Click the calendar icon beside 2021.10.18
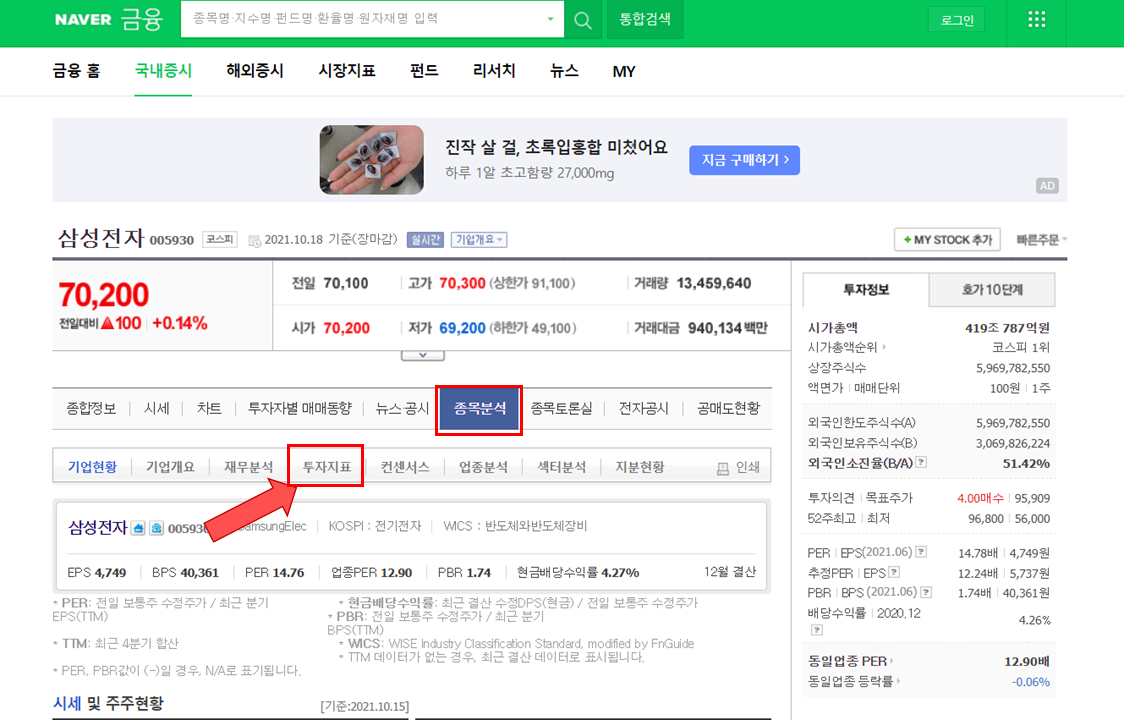The height and width of the screenshot is (720, 1124). [x=254, y=240]
